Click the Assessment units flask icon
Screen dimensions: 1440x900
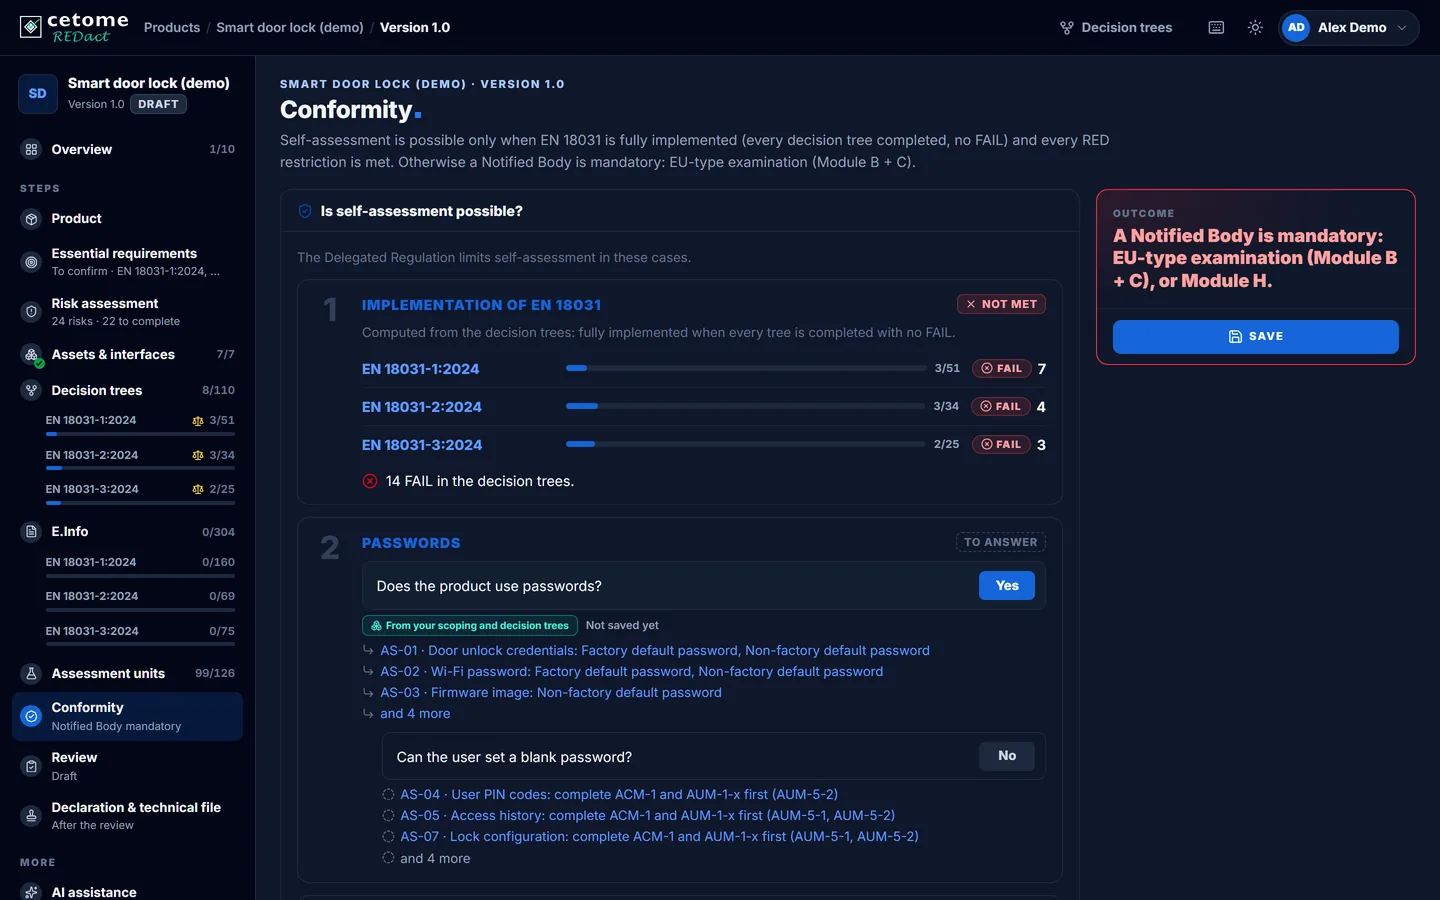[x=31, y=674]
